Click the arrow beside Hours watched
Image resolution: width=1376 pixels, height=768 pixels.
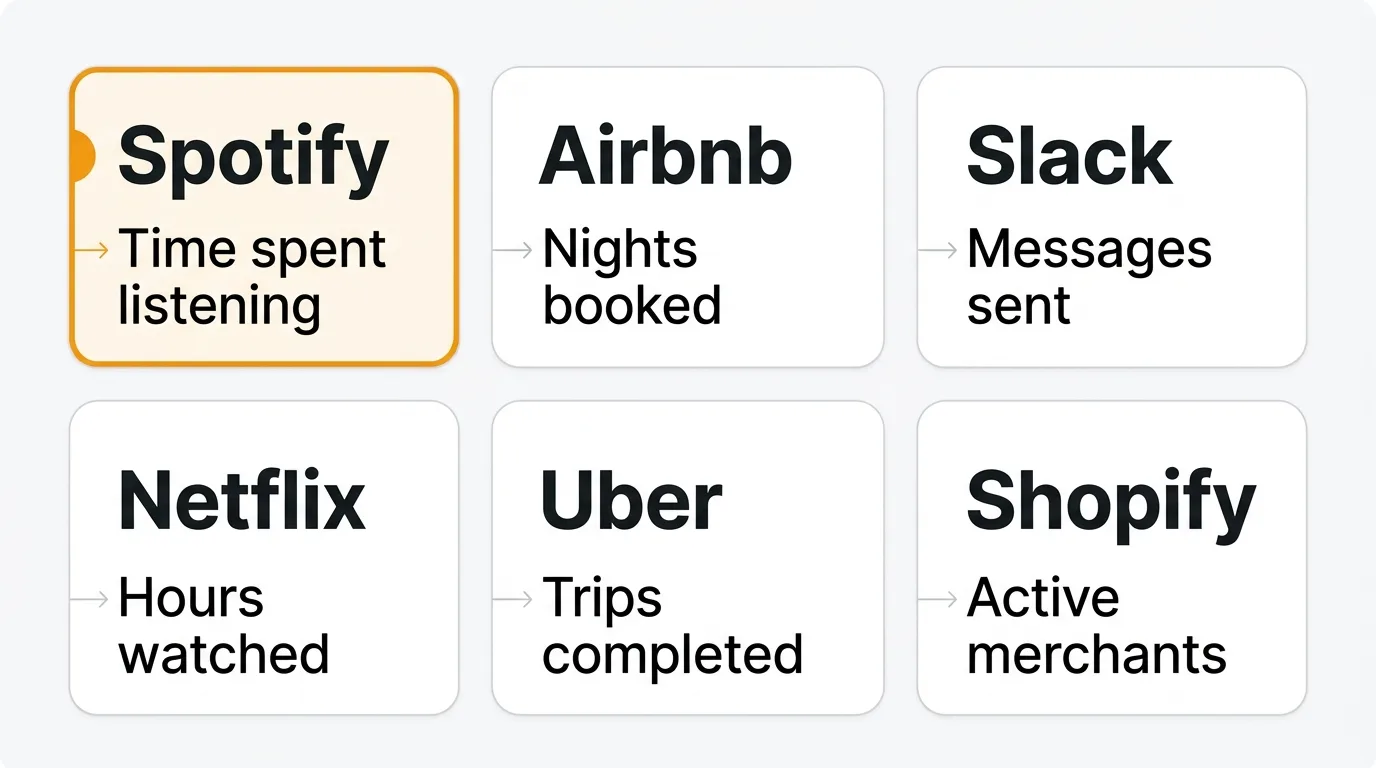tap(90, 599)
